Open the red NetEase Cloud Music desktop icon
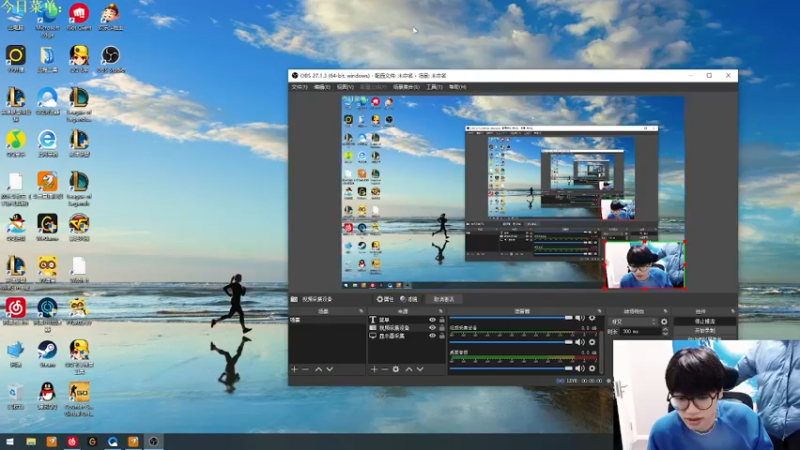800x450 pixels. [16, 311]
